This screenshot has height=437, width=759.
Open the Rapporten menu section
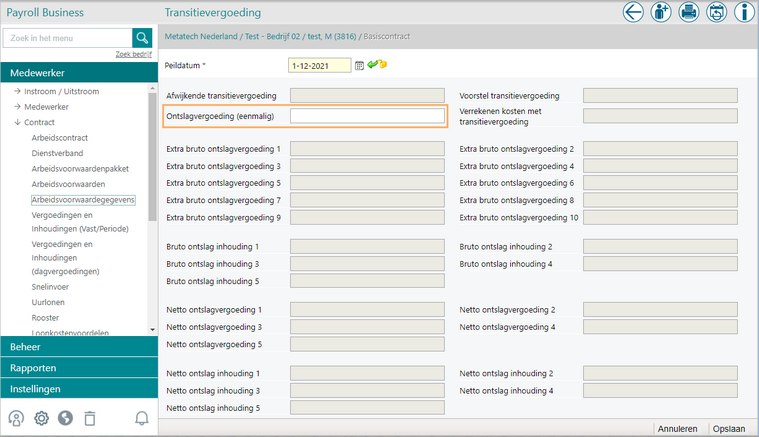pyautogui.click(x=79, y=368)
